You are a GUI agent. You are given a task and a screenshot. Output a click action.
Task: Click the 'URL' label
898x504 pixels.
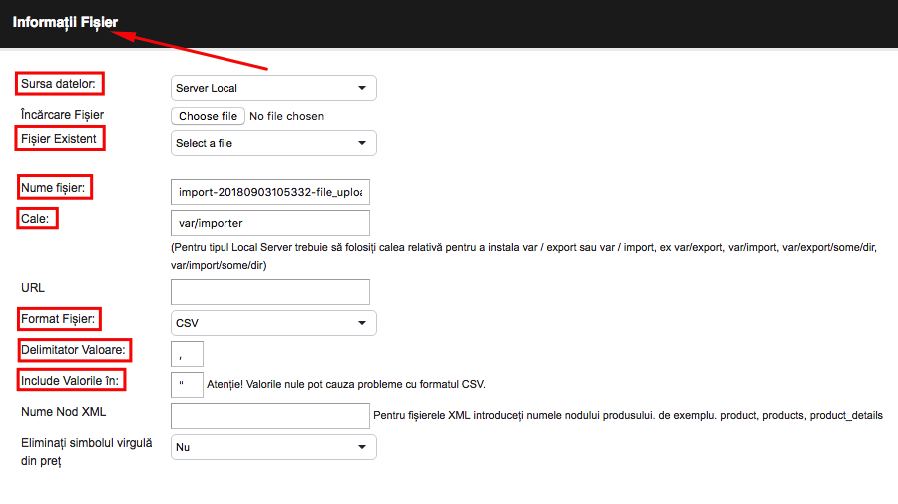[33, 288]
